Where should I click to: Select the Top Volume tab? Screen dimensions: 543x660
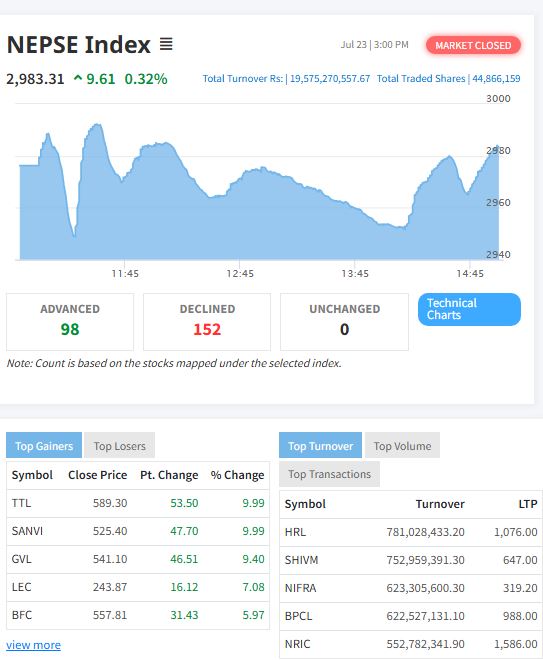coord(402,445)
